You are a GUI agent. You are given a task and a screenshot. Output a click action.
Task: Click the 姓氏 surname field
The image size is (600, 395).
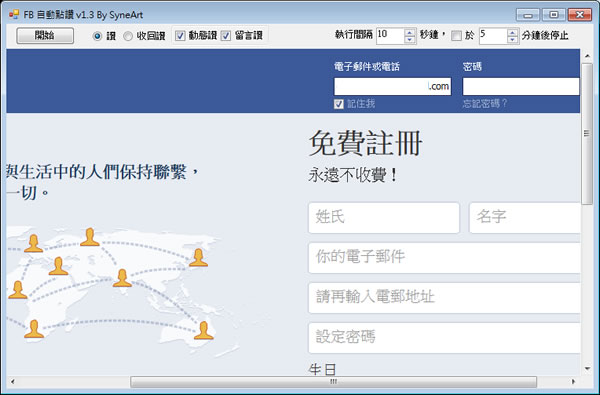click(384, 218)
